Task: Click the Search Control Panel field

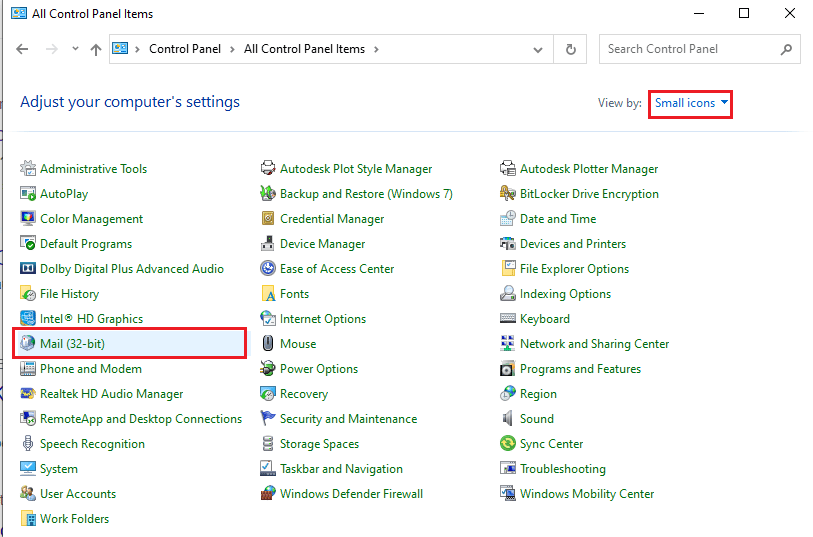Action: pyautogui.click(x=699, y=49)
